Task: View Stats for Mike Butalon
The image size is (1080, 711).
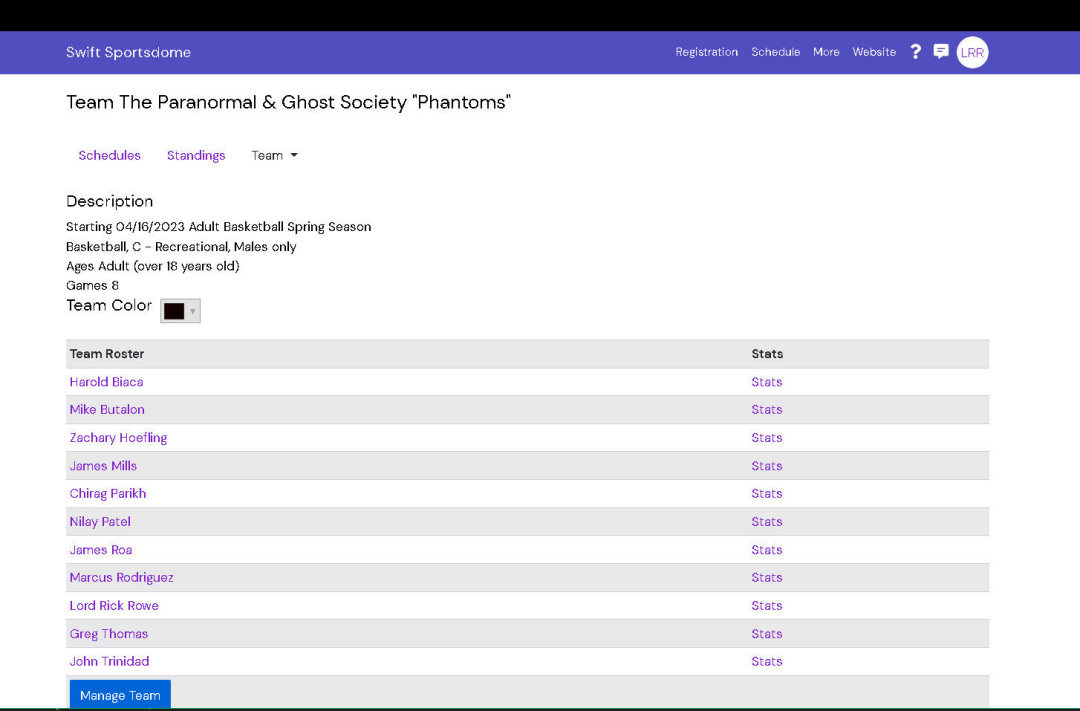Action: pyautogui.click(x=766, y=410)
